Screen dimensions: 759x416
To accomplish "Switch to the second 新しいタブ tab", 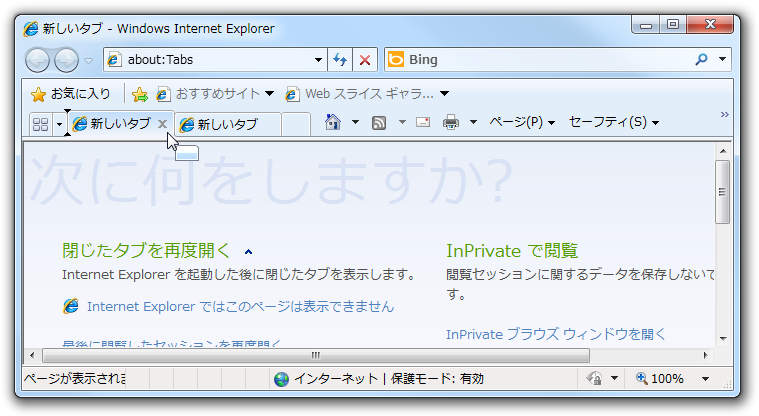I will (x=227, y=125).
